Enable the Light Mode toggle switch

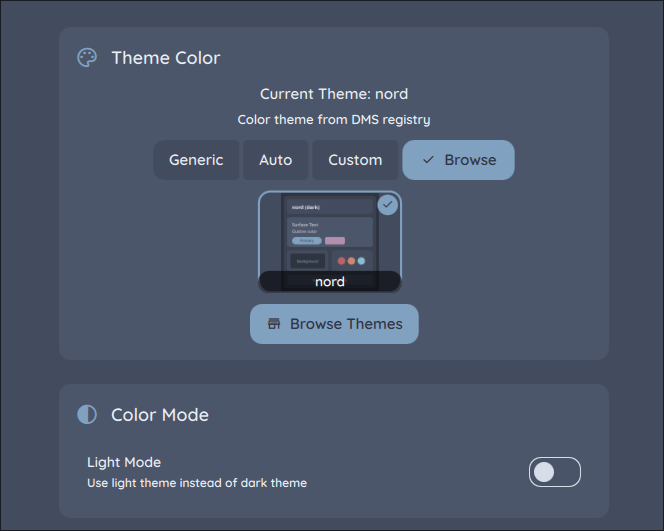[x=554, y=472]
